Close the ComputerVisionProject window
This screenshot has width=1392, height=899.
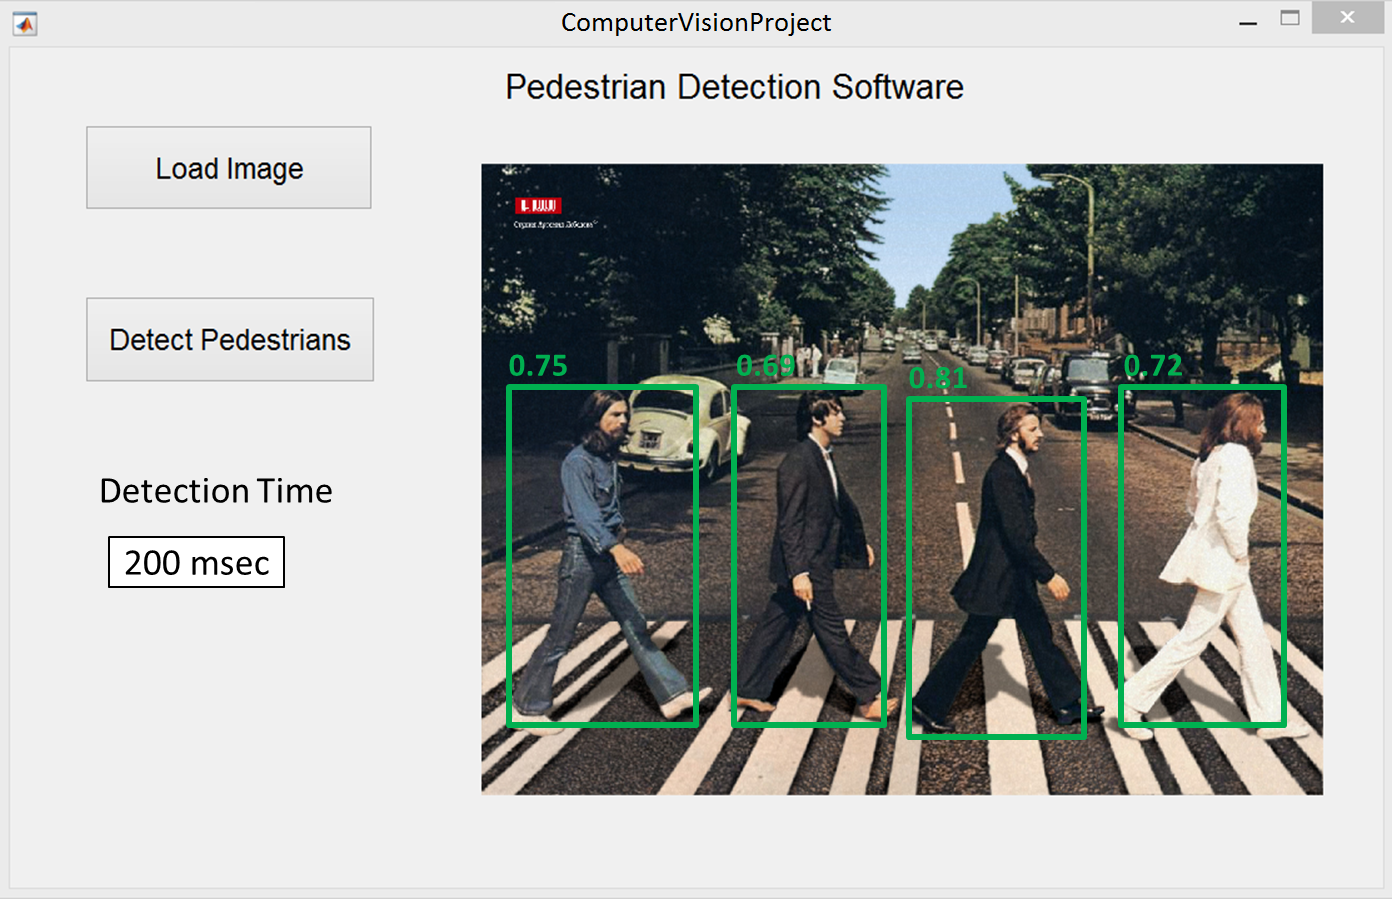tap(1347, 18)
